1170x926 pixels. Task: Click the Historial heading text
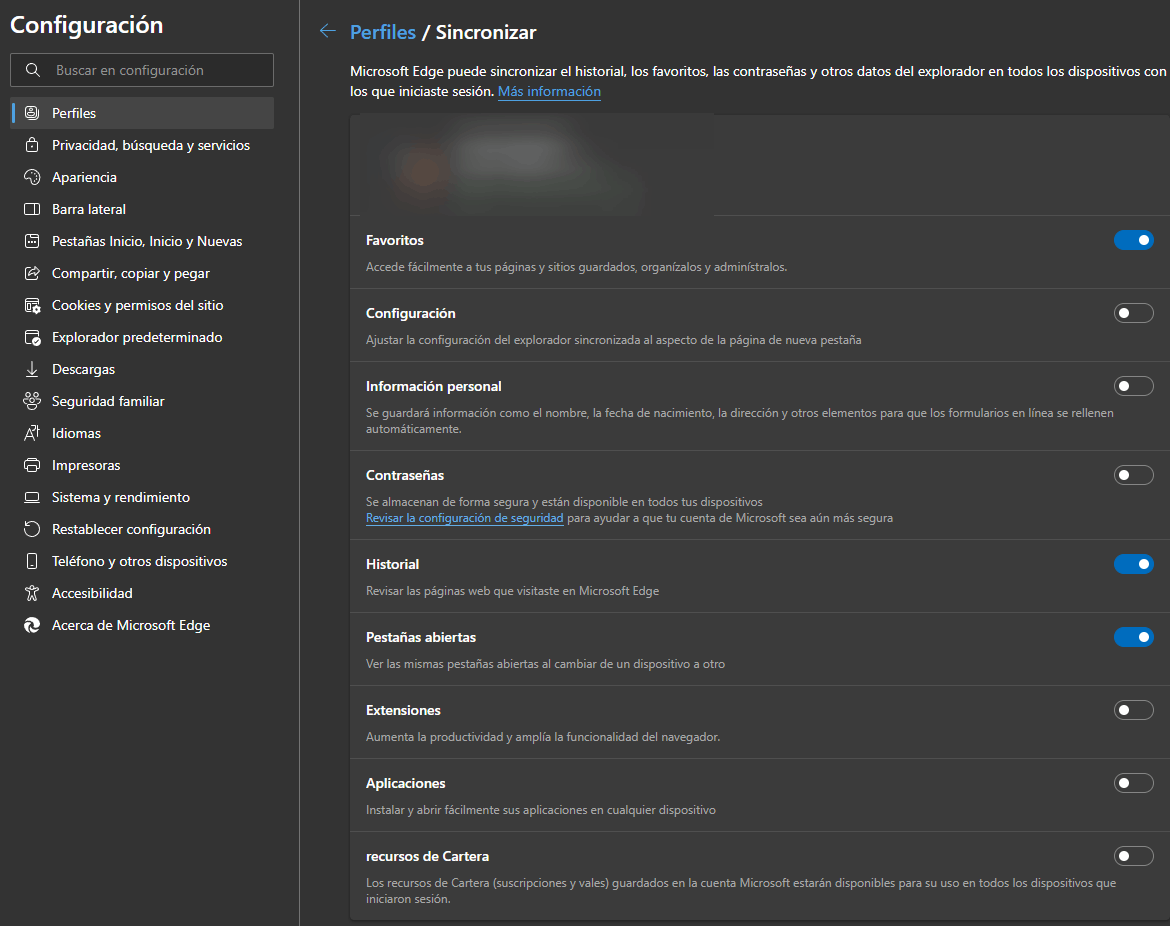(392, 564)
